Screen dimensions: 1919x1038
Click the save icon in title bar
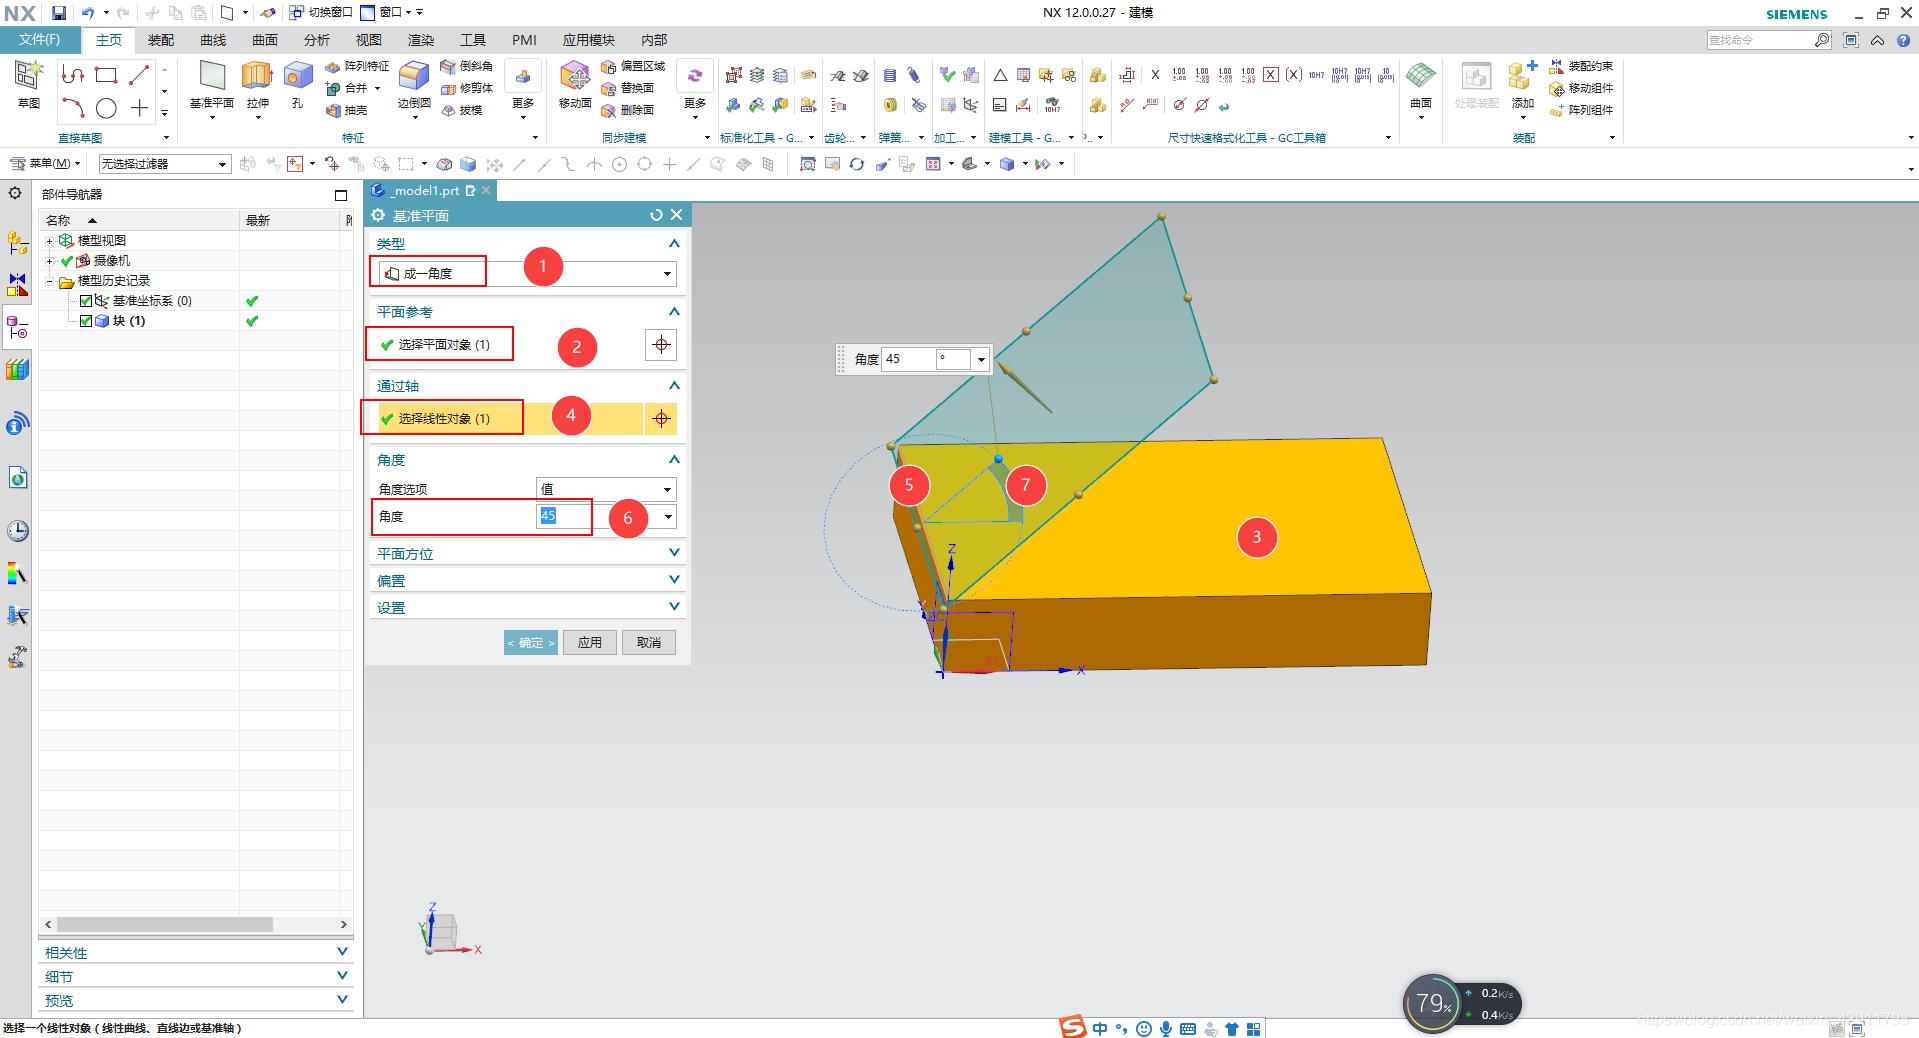click(59, 13)
